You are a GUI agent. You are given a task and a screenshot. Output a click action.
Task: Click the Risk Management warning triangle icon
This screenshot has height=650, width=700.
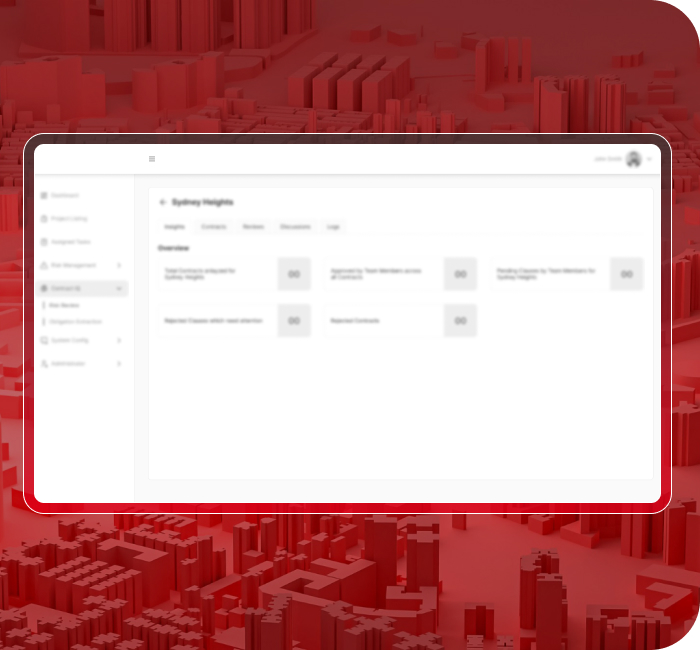coord(44,265)
